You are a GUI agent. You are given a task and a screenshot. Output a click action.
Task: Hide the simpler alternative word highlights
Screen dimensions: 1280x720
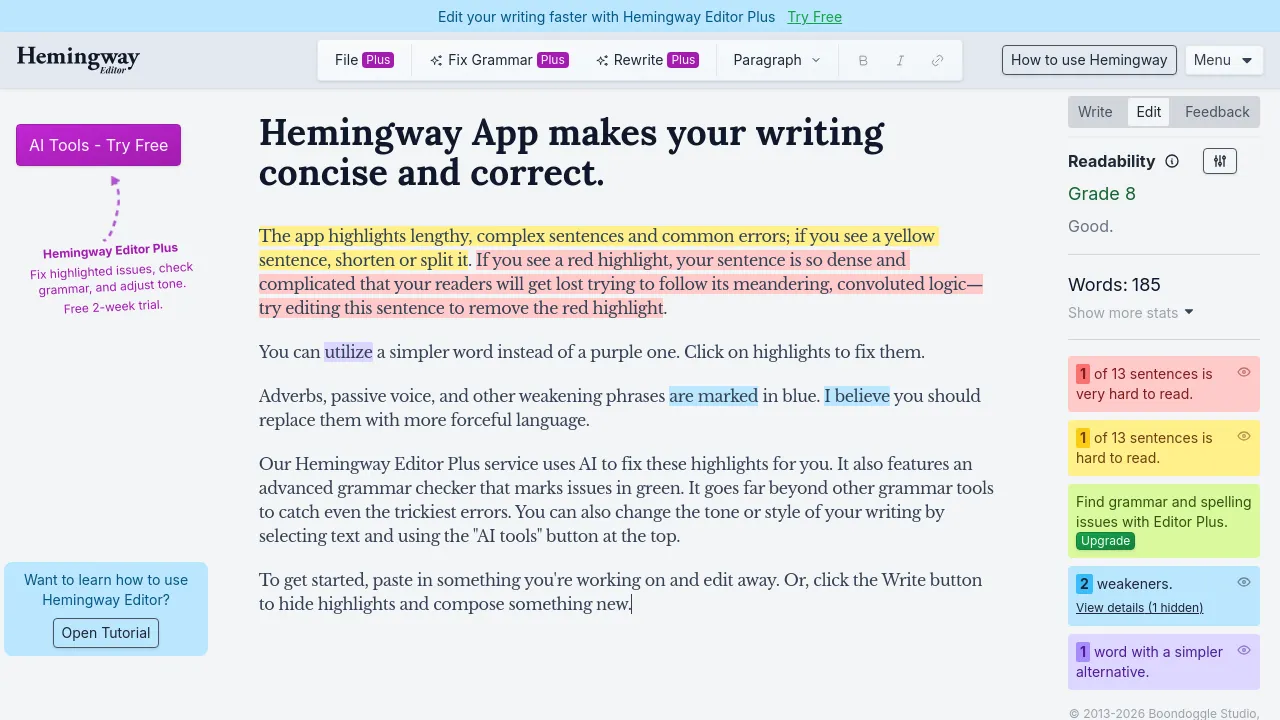[x=1244, y=650]
